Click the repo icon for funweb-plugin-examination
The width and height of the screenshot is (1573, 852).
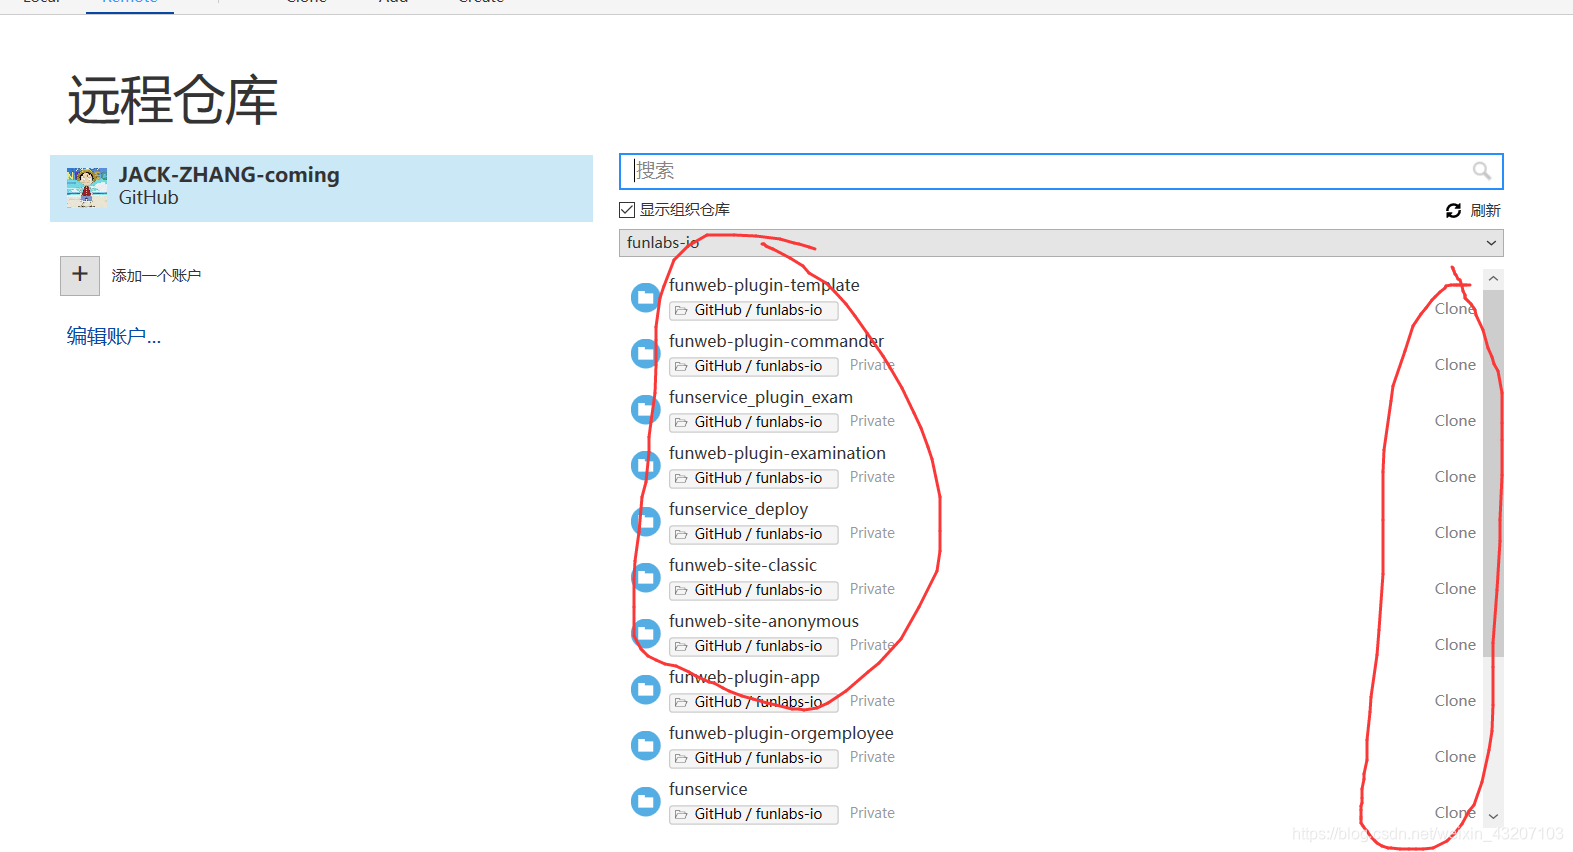click(646, 465)
